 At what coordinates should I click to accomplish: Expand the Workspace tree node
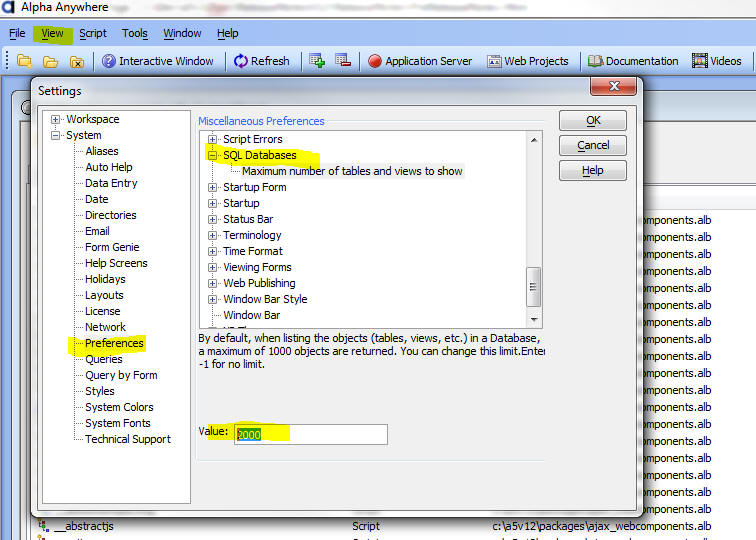pos(55,119)
